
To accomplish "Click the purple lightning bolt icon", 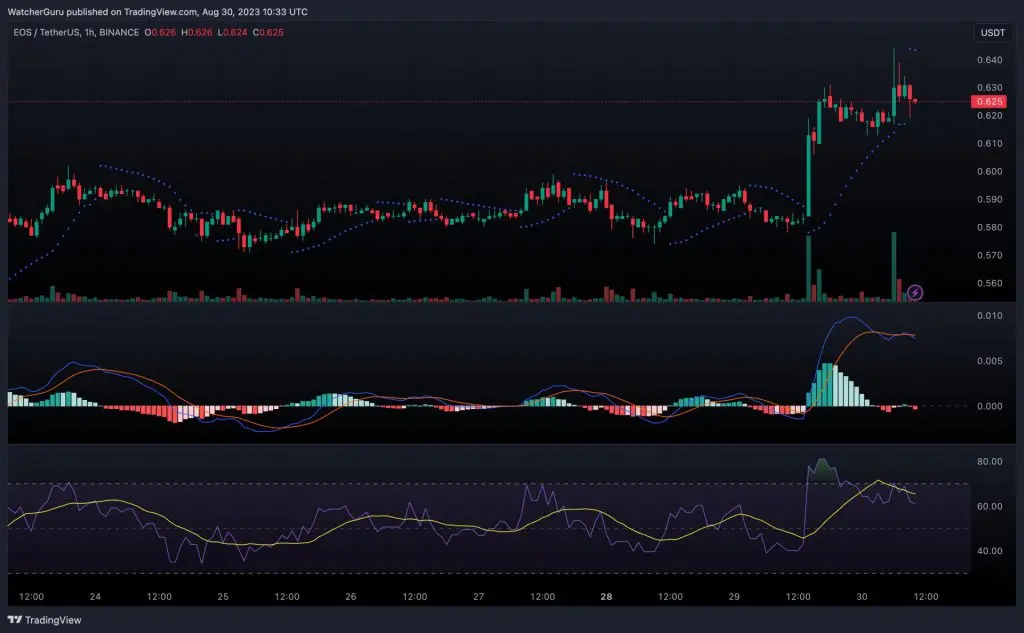I will tap(915, 292).
